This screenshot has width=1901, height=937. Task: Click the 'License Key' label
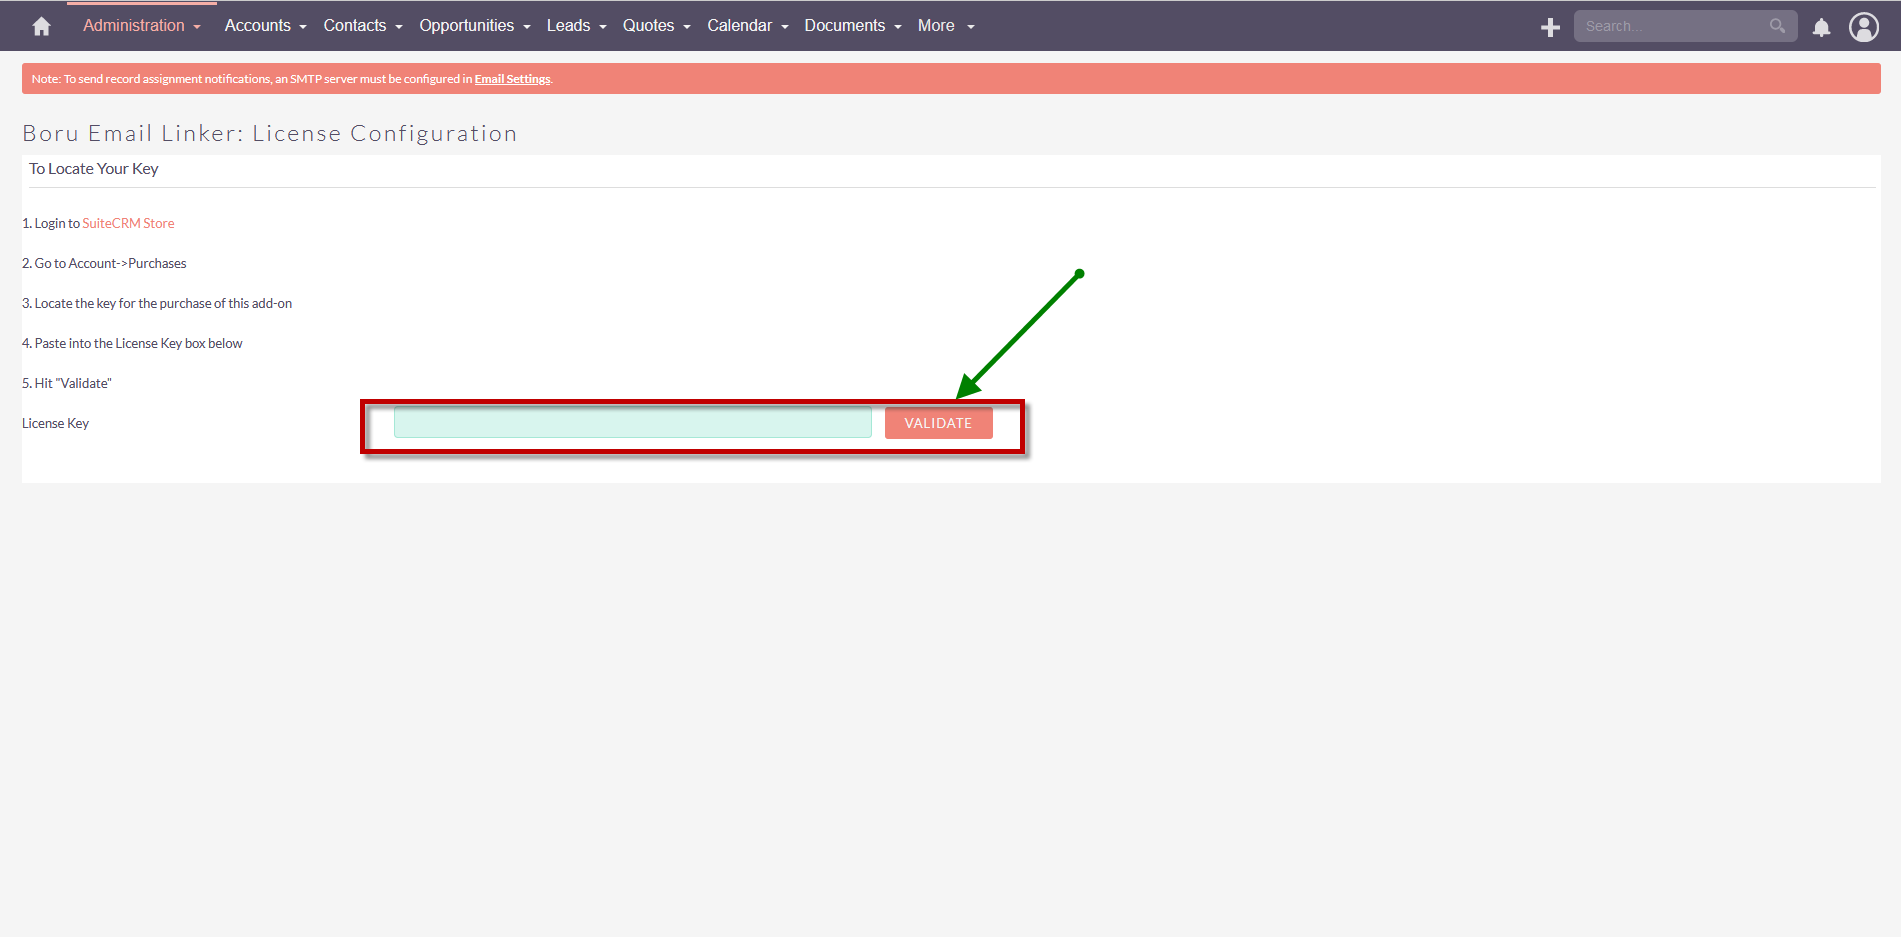pos(55,423)
